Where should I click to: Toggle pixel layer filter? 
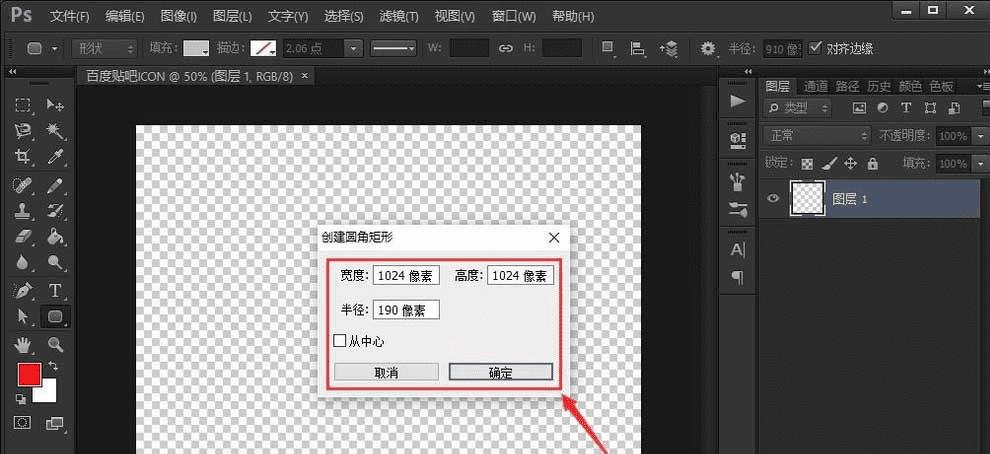click(x=859, y=108)
